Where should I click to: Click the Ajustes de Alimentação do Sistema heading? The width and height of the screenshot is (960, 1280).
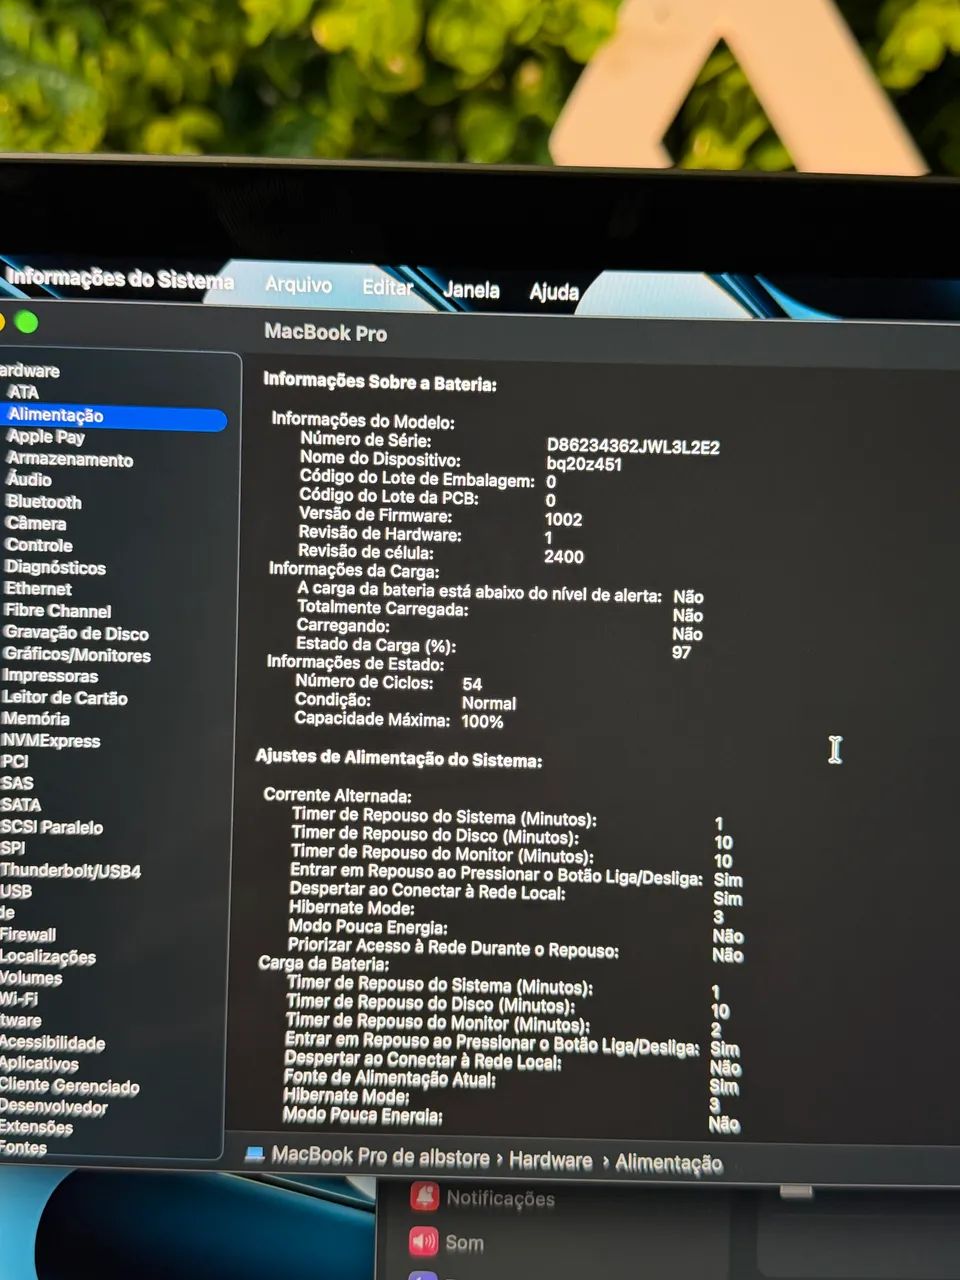click(x=399, y=758)
